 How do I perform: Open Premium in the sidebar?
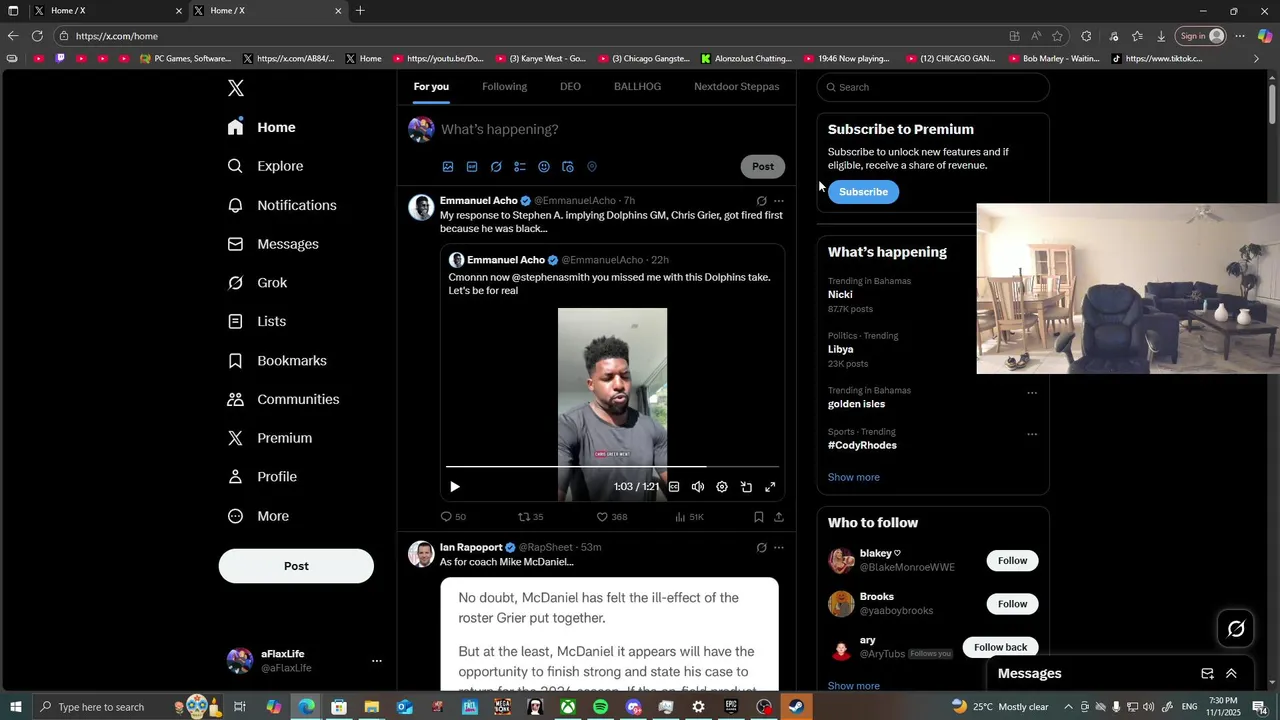point(271,438)
